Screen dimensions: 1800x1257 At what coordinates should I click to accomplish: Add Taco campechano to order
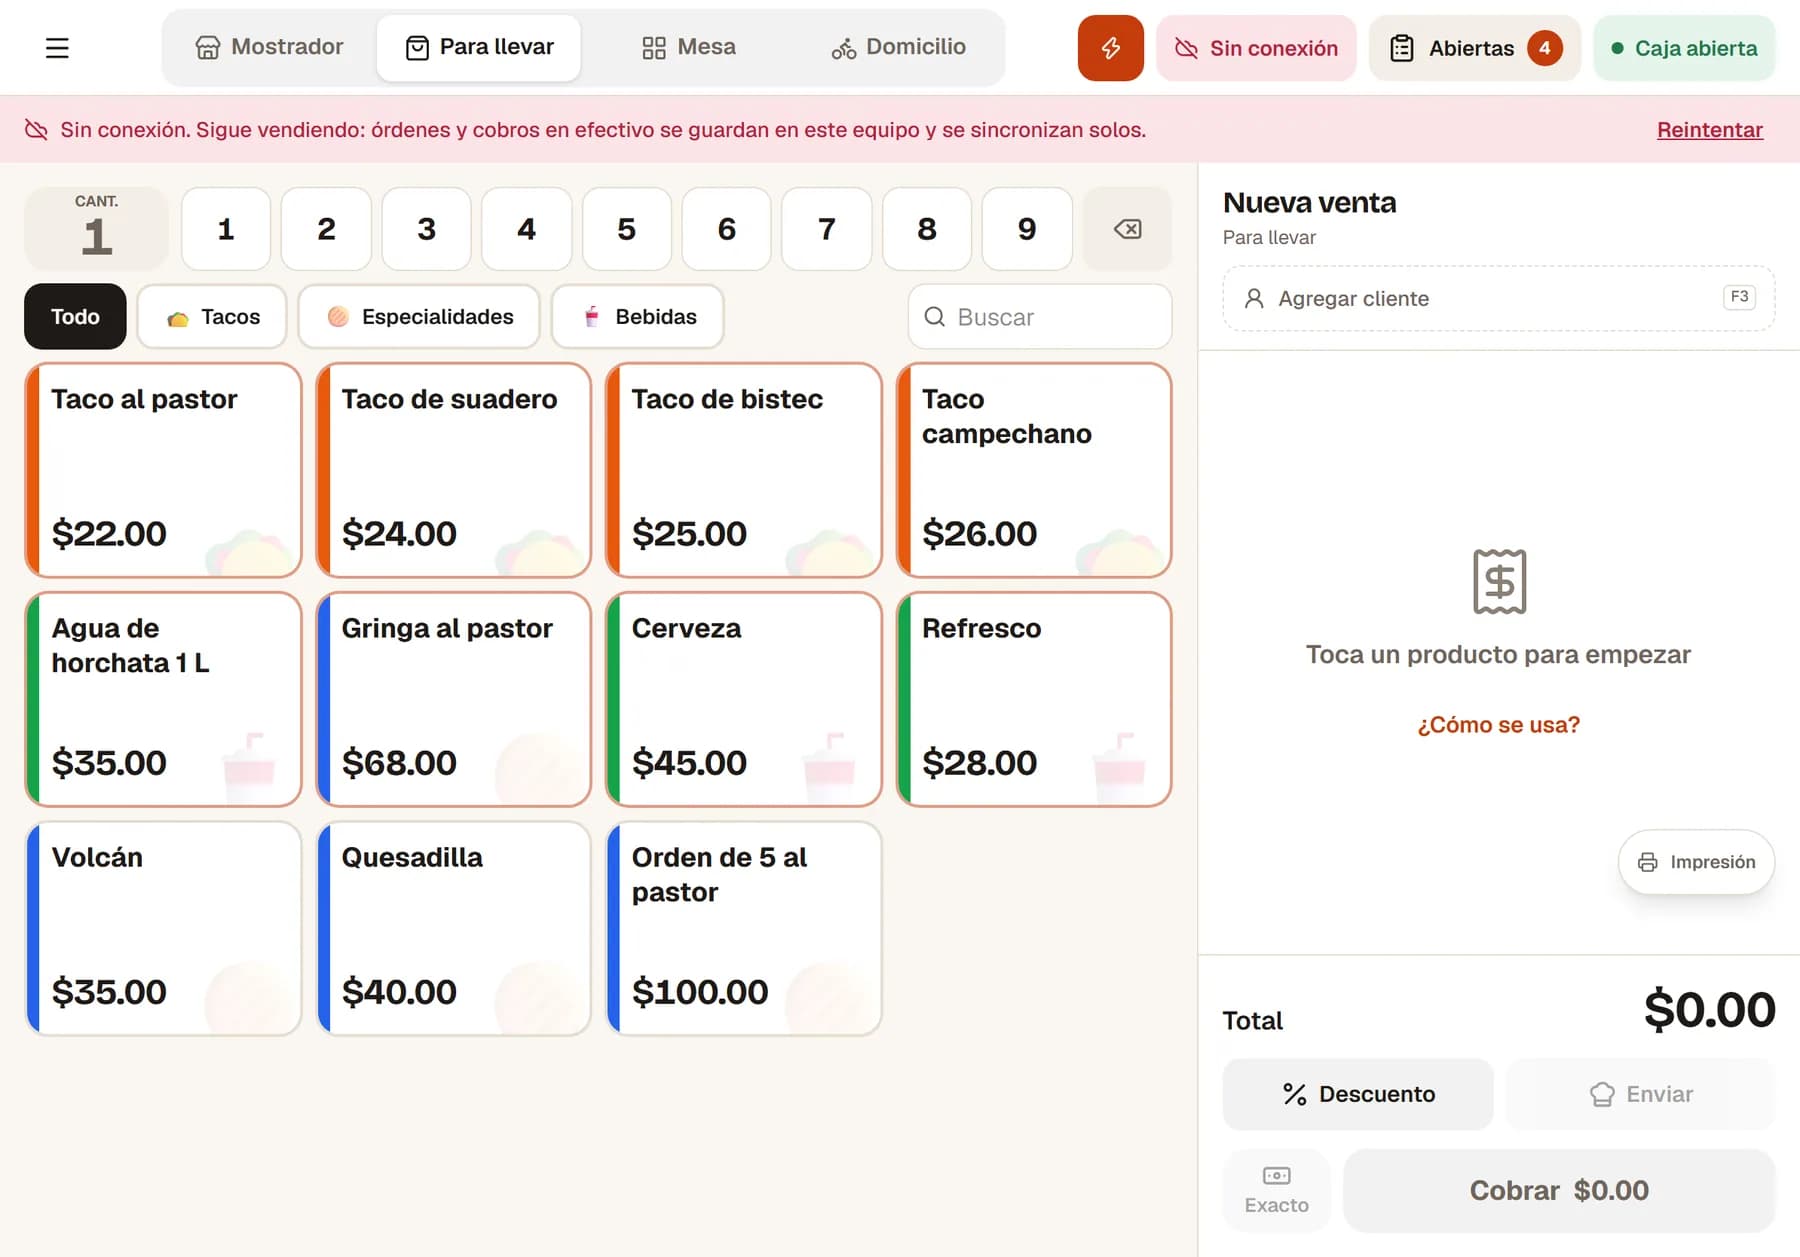point(1034,470)
